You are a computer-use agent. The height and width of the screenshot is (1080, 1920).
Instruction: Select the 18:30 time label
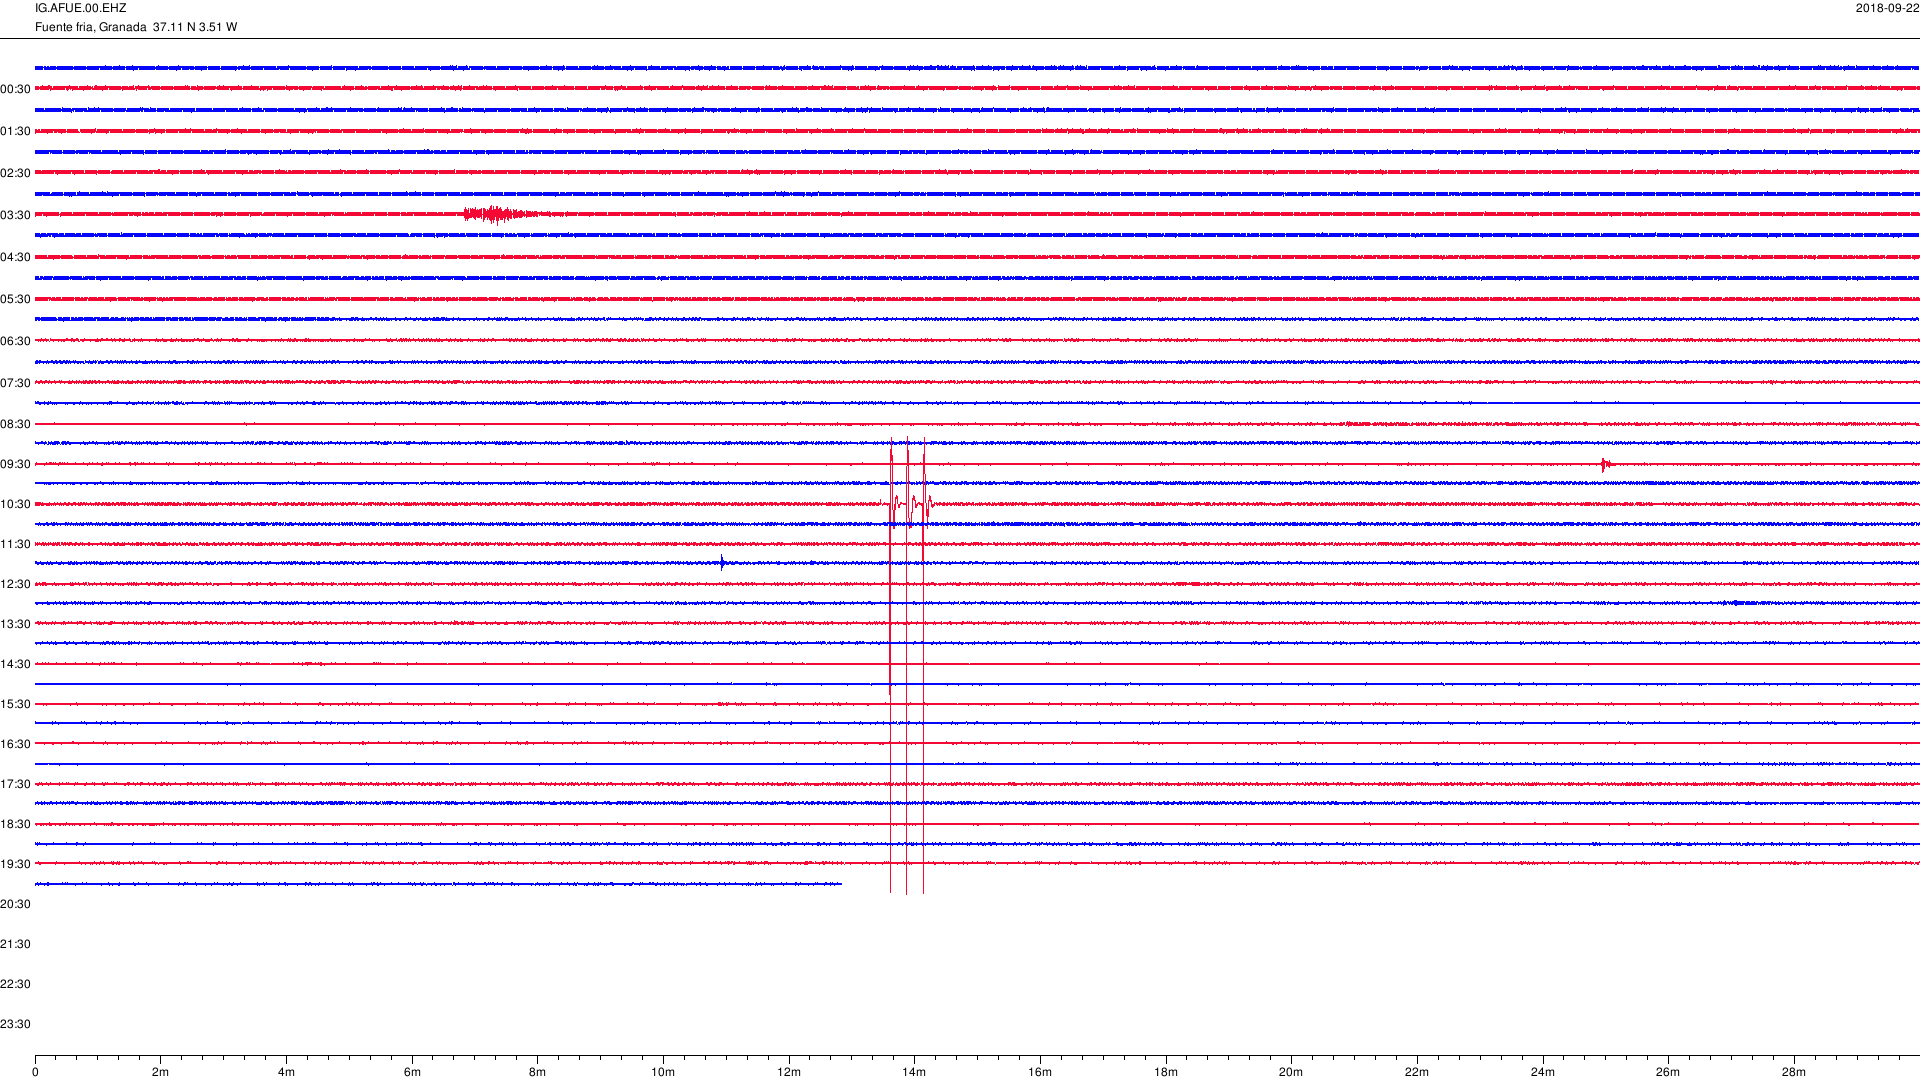[15, 824]
